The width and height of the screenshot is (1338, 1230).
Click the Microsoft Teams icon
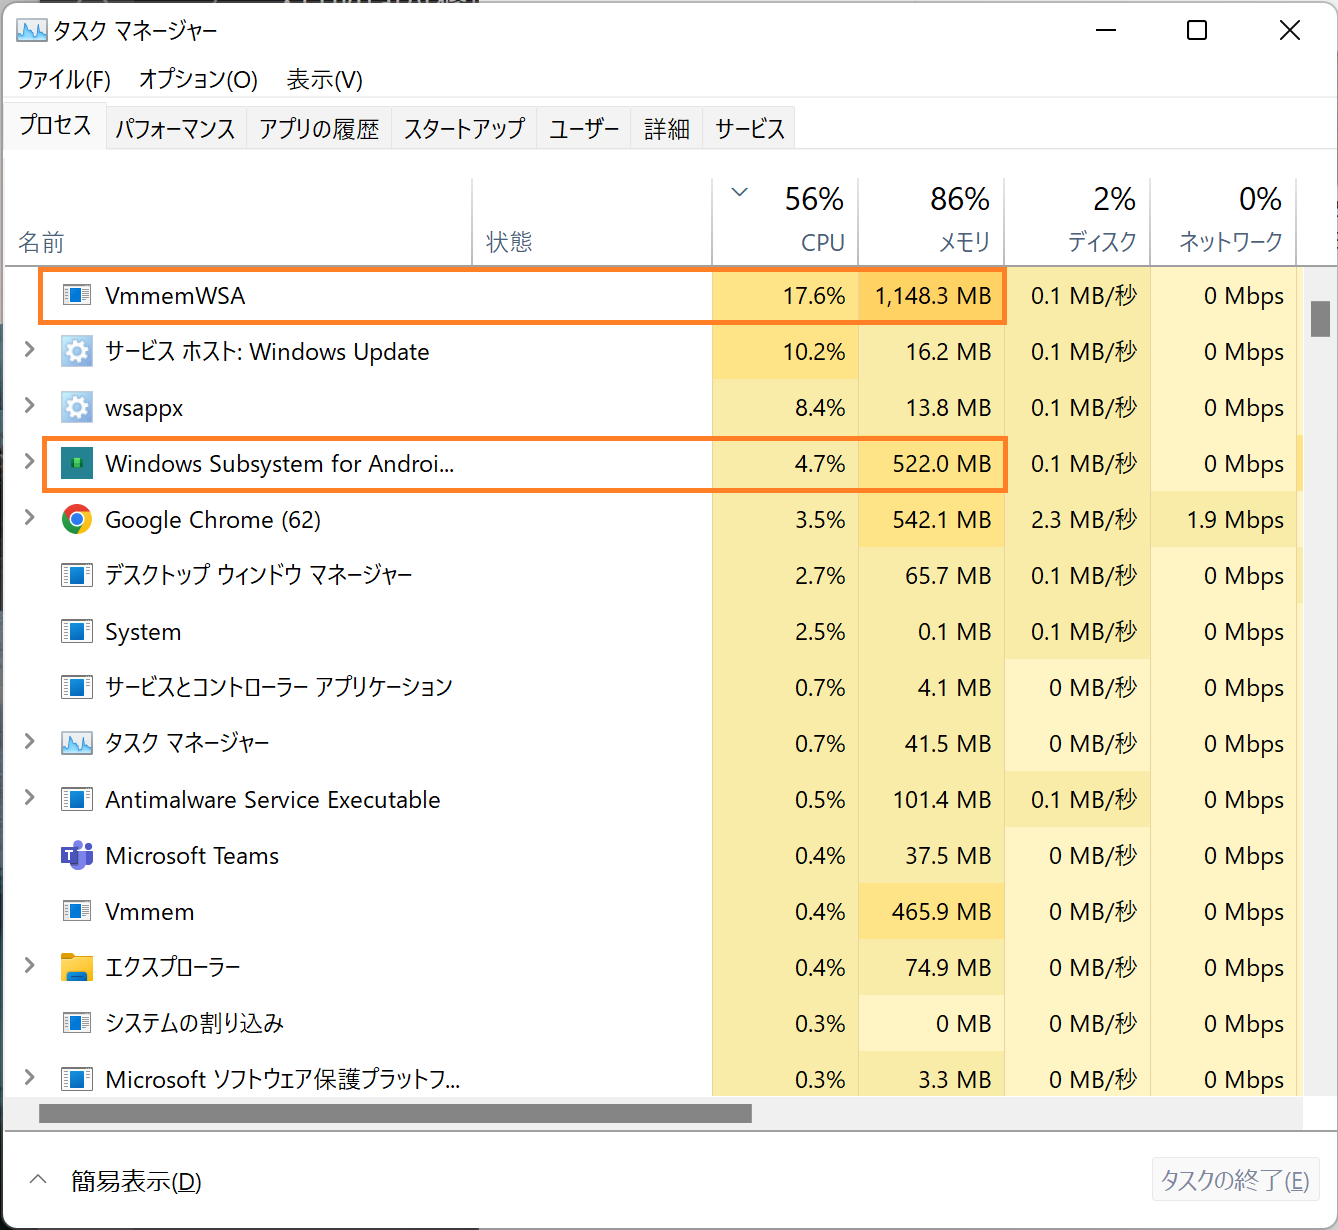77,855
